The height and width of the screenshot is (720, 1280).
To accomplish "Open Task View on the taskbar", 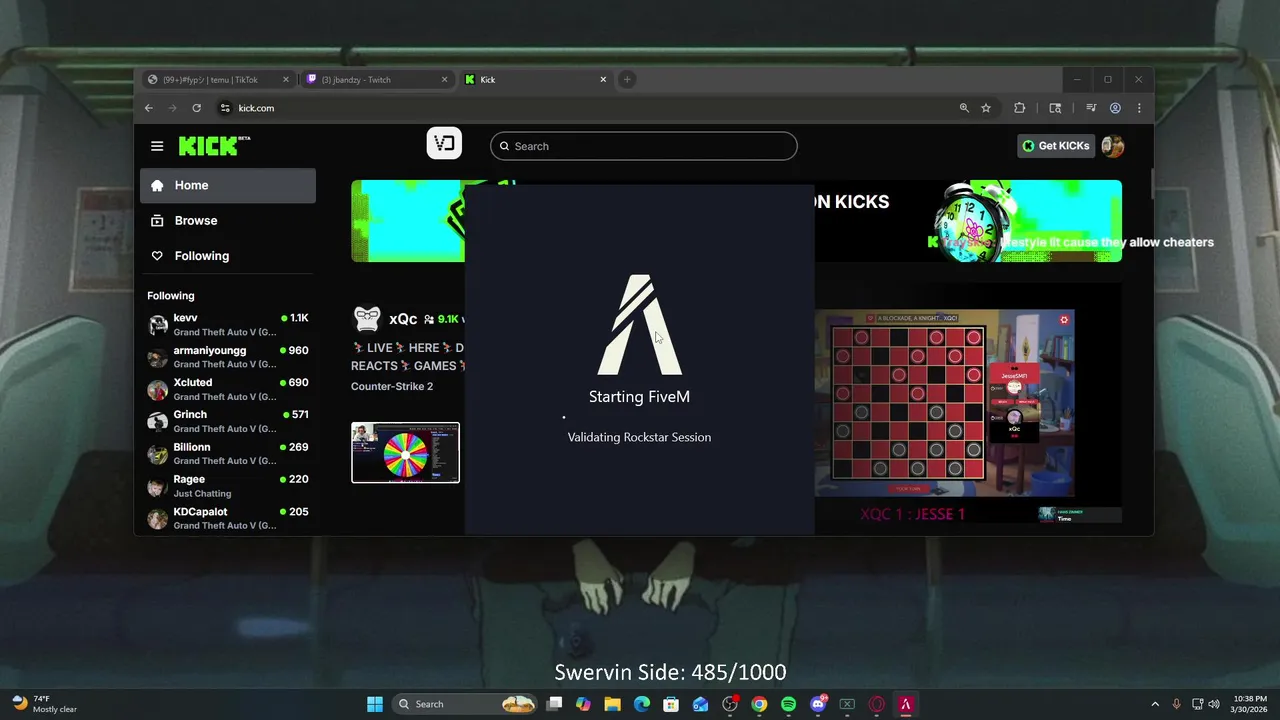I will pos(555,704).
